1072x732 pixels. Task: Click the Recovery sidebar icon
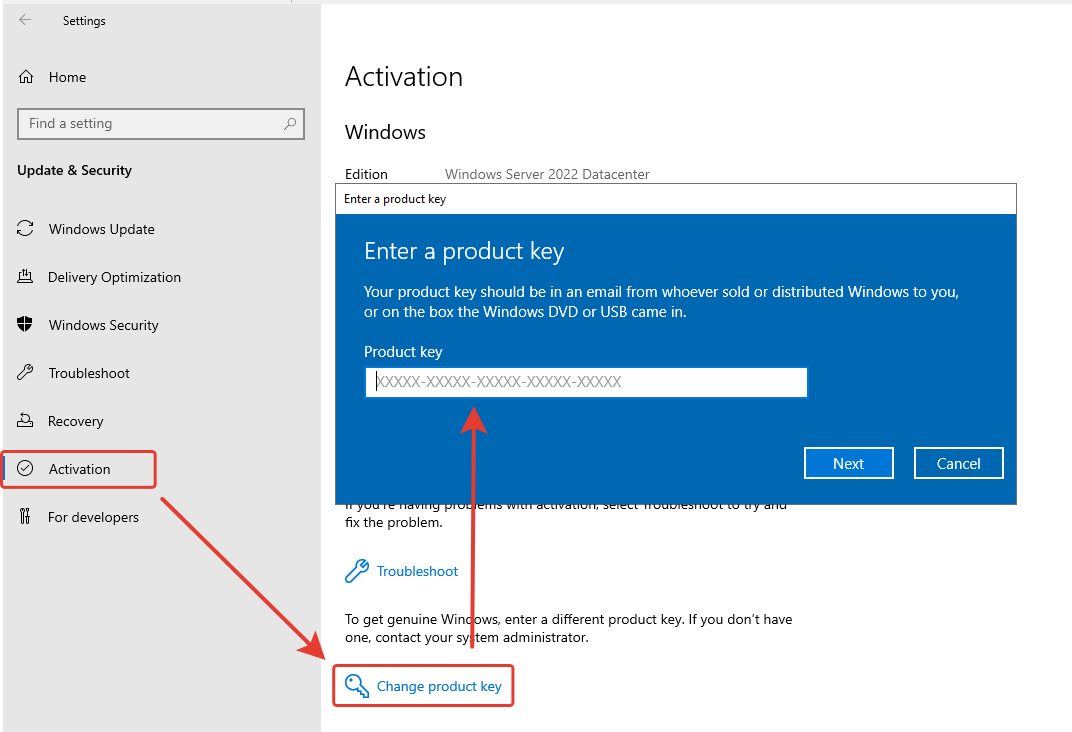pyautogui.click(x=26, y=421)
